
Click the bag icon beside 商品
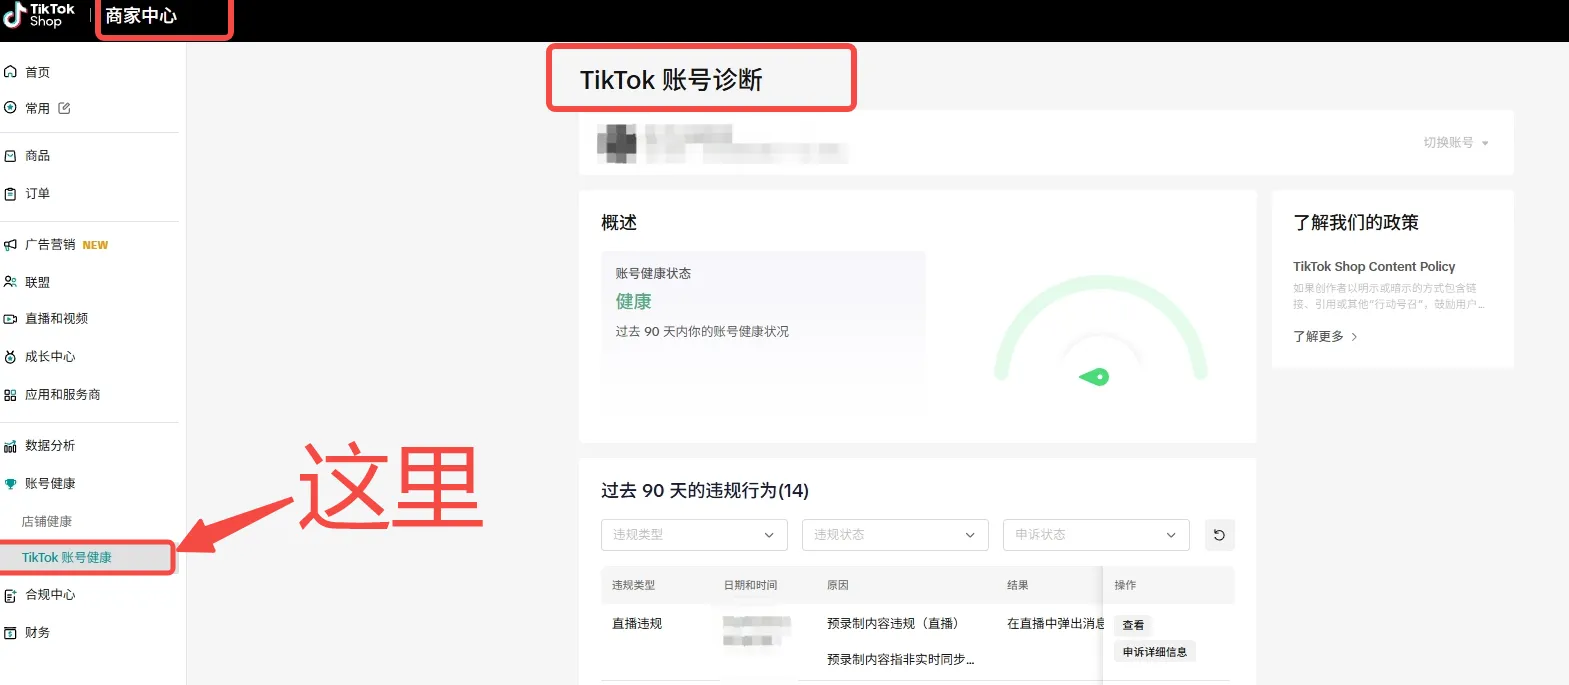tap(11, 156)
